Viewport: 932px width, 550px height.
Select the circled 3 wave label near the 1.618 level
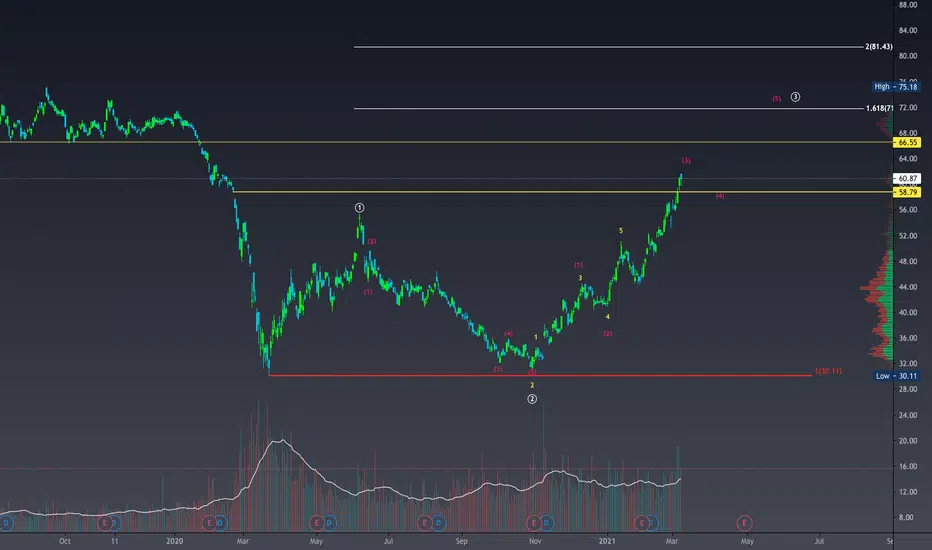[795, 97]
